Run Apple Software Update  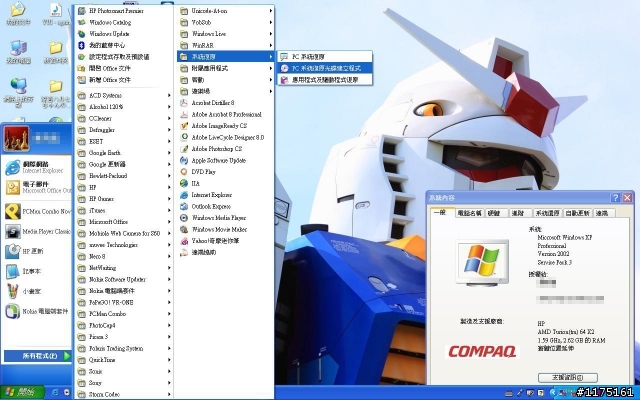pyautogui.click(x=226, y=160)
